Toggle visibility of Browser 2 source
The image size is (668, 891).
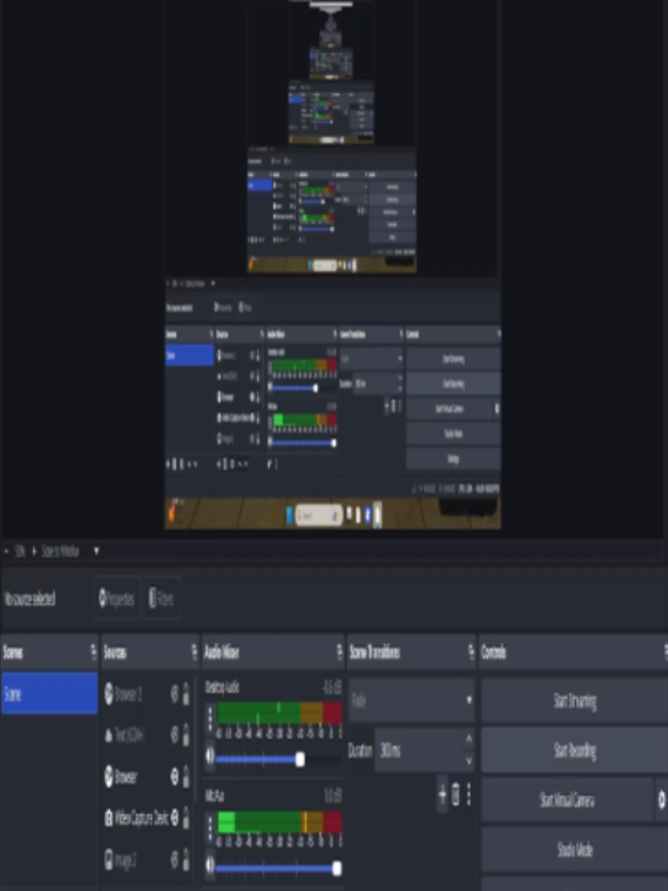(174, 693)
